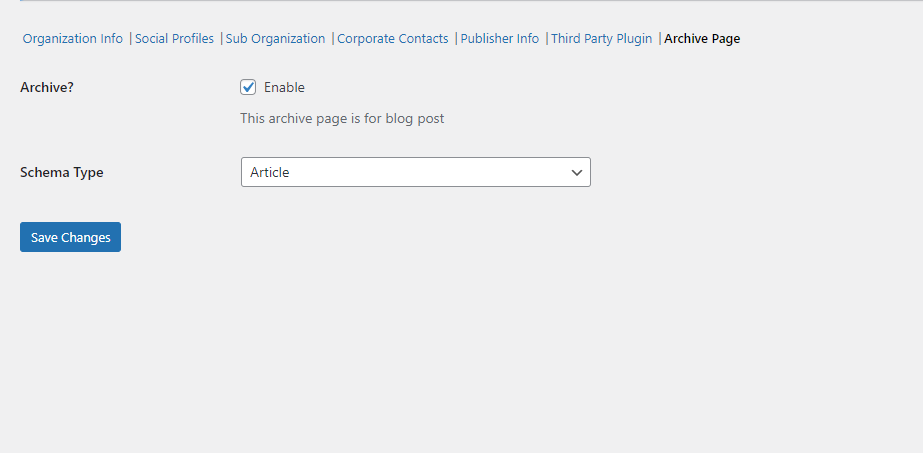The height and width of the screenshot is (453, 923).
Task: Click the Archive? field label
Action: (47, 87)
